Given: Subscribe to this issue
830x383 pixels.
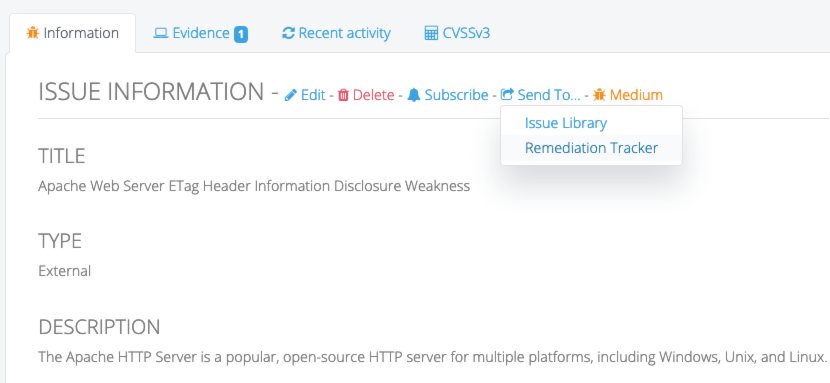Looking at the screenshot, I should click(448, 95).
